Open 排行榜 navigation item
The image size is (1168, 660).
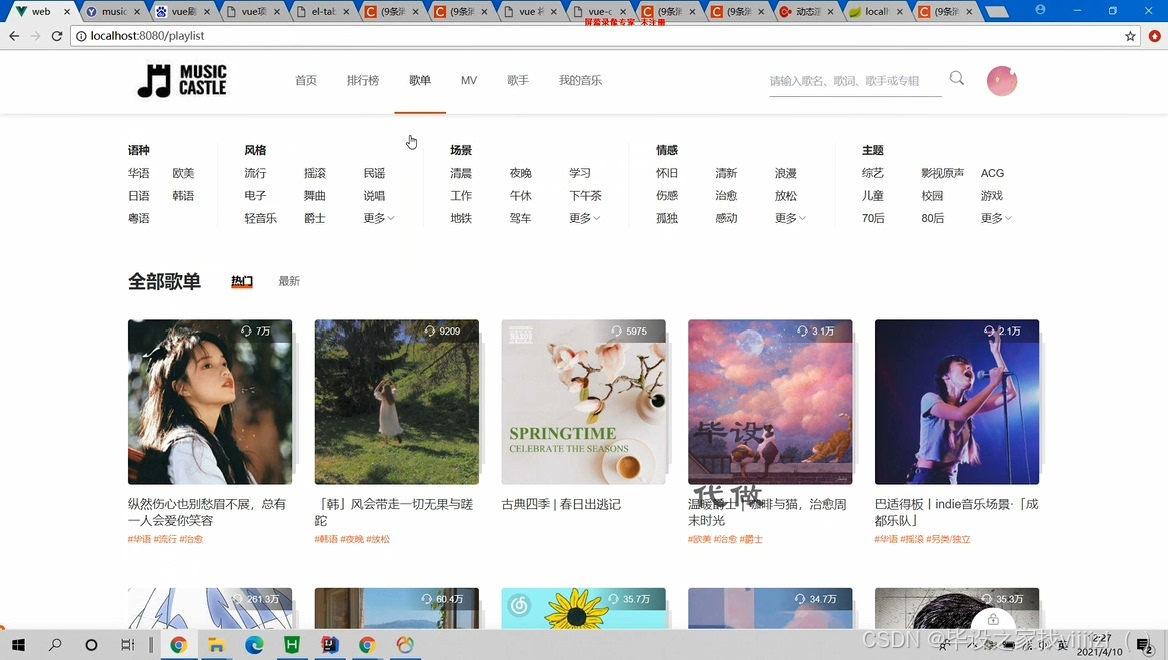coord(363,80)
